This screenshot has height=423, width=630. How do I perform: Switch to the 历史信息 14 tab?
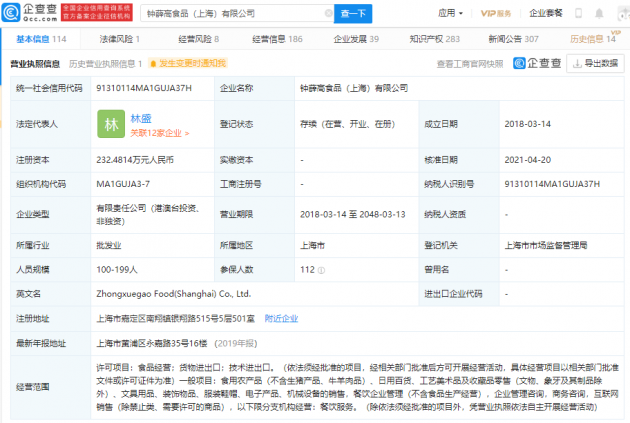593,39
